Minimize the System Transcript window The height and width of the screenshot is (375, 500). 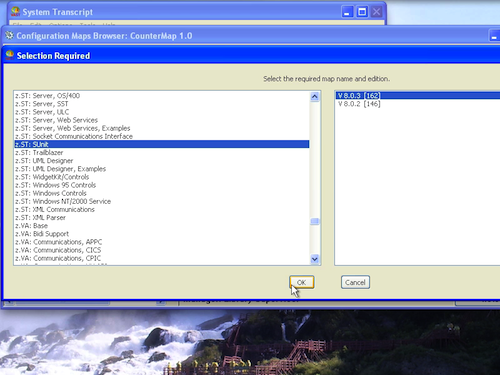(347, 12)
